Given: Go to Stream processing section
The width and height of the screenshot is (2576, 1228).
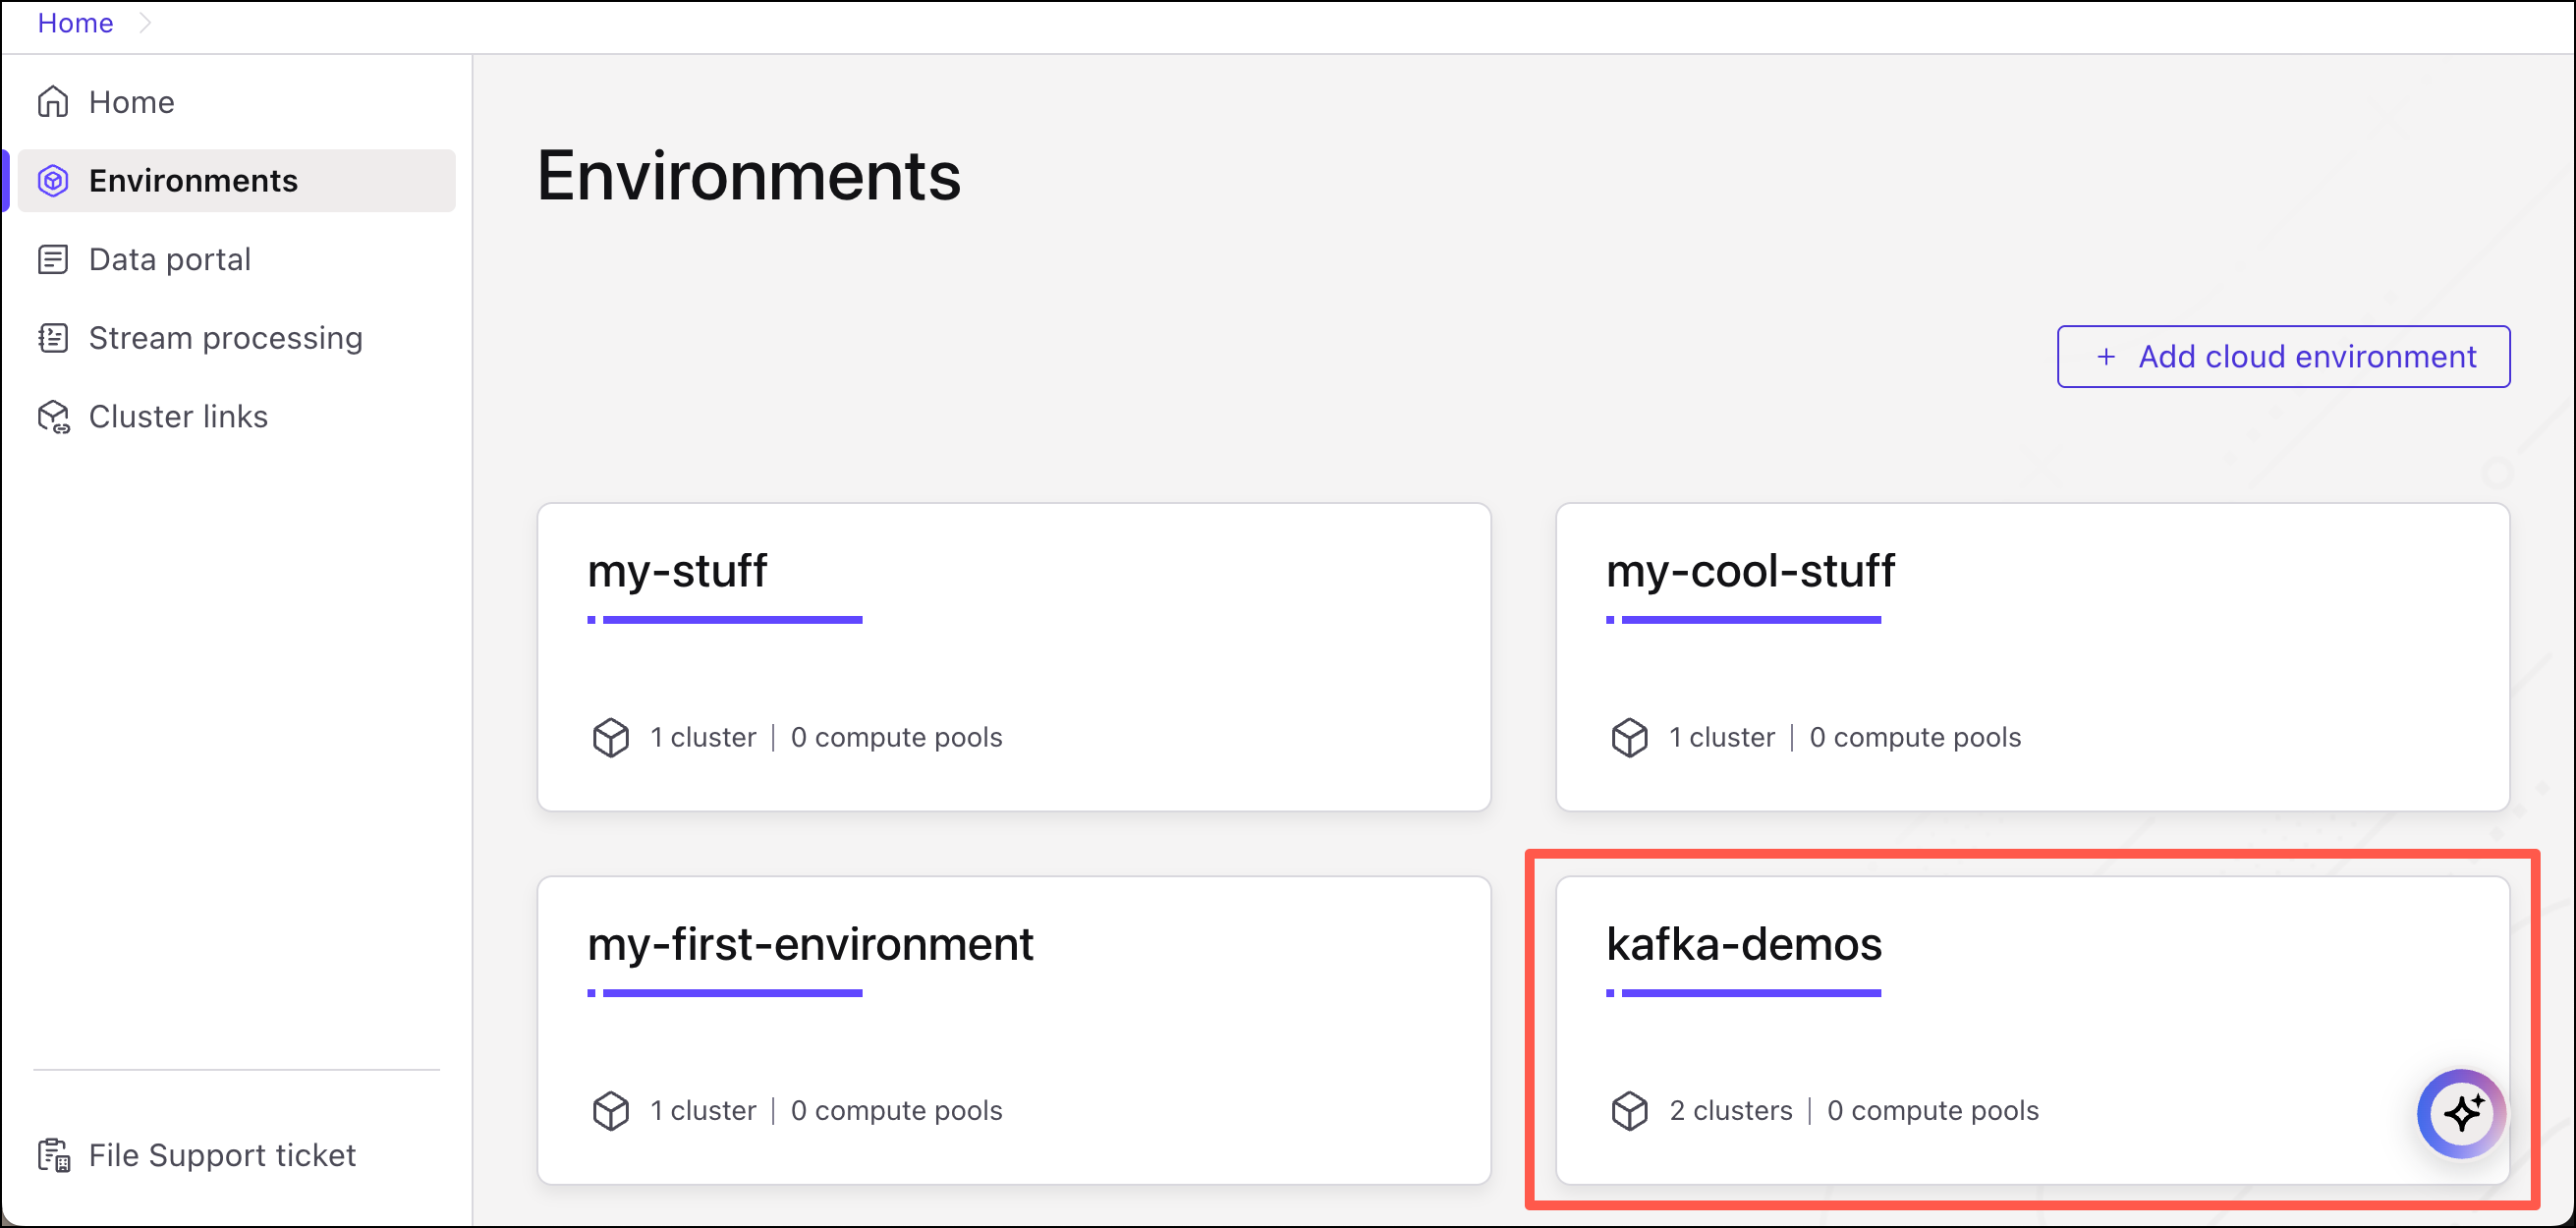Looking at the screenshot, I should 225,338.
